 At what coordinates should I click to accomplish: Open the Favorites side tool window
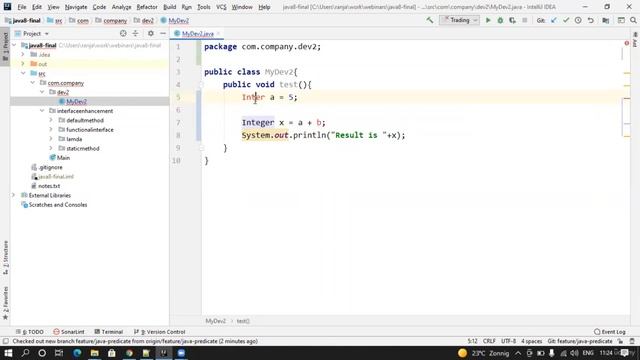point(5,303)
